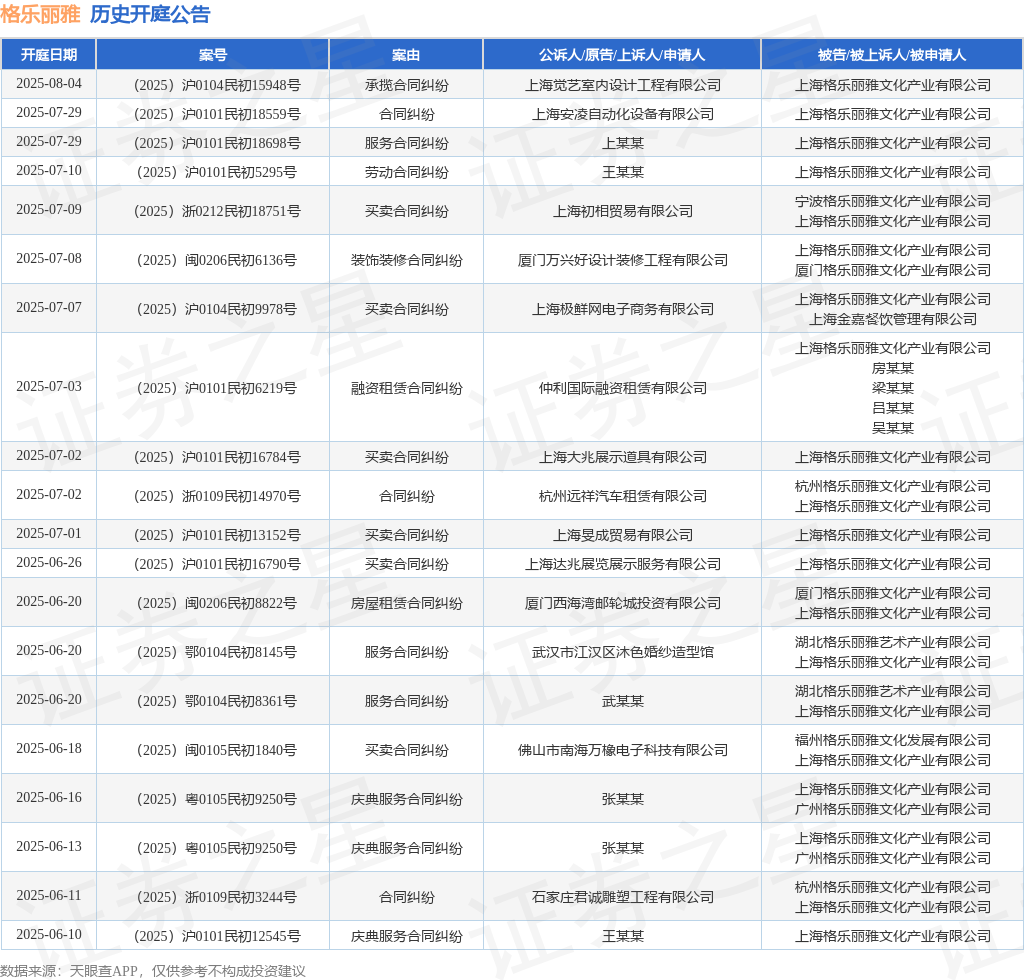Select case number 沪0104民初9978号
Viewport: 1024px width, 980px height.
pos(217,309)
